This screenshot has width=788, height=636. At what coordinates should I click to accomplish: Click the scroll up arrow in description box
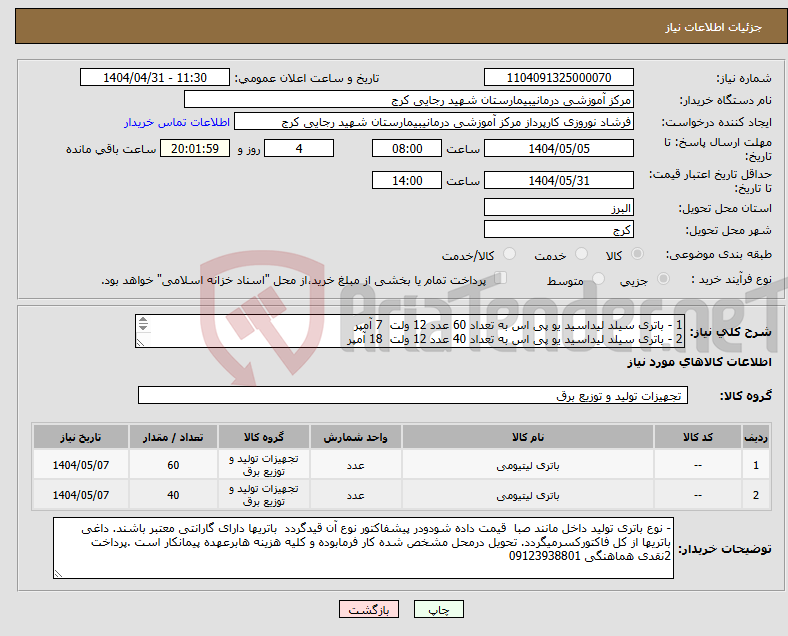click(x=142, y=321)
